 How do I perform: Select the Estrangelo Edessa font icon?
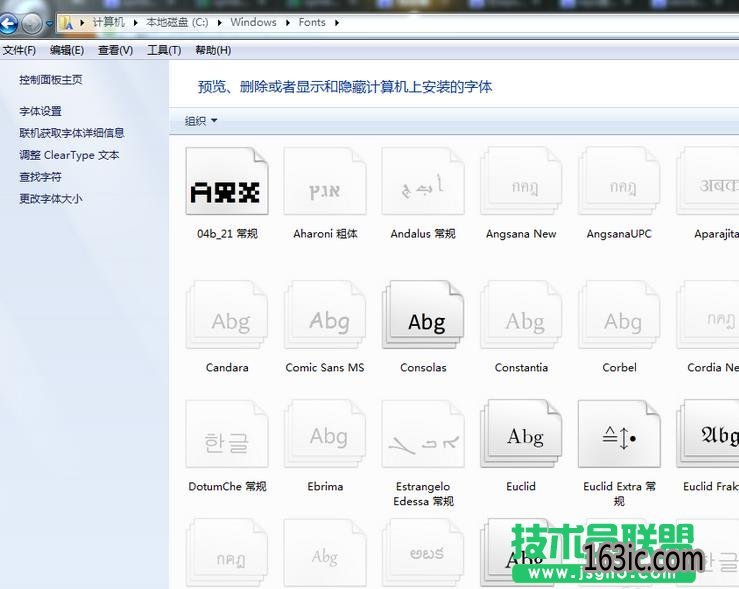[423, 436]
